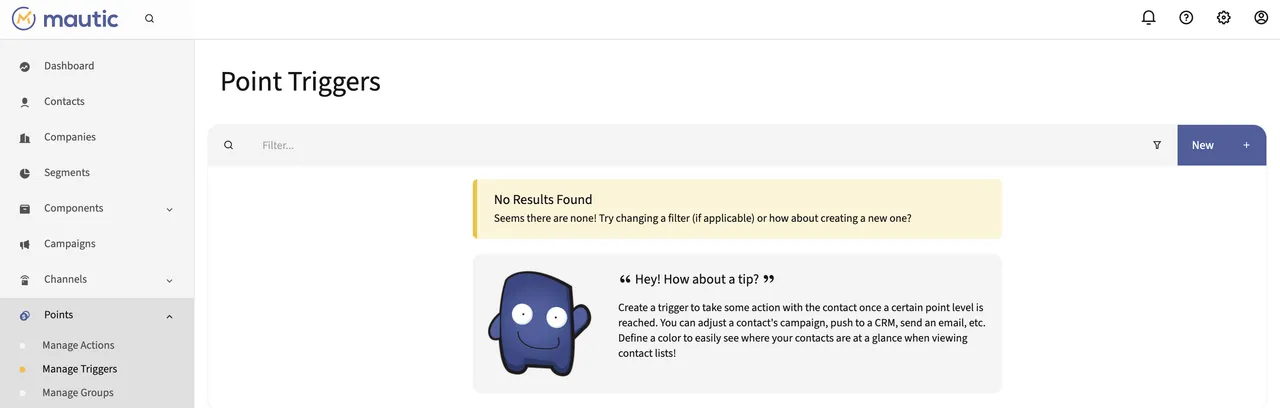Expand the Channels submenu chevron

click(x=169, y=280)
